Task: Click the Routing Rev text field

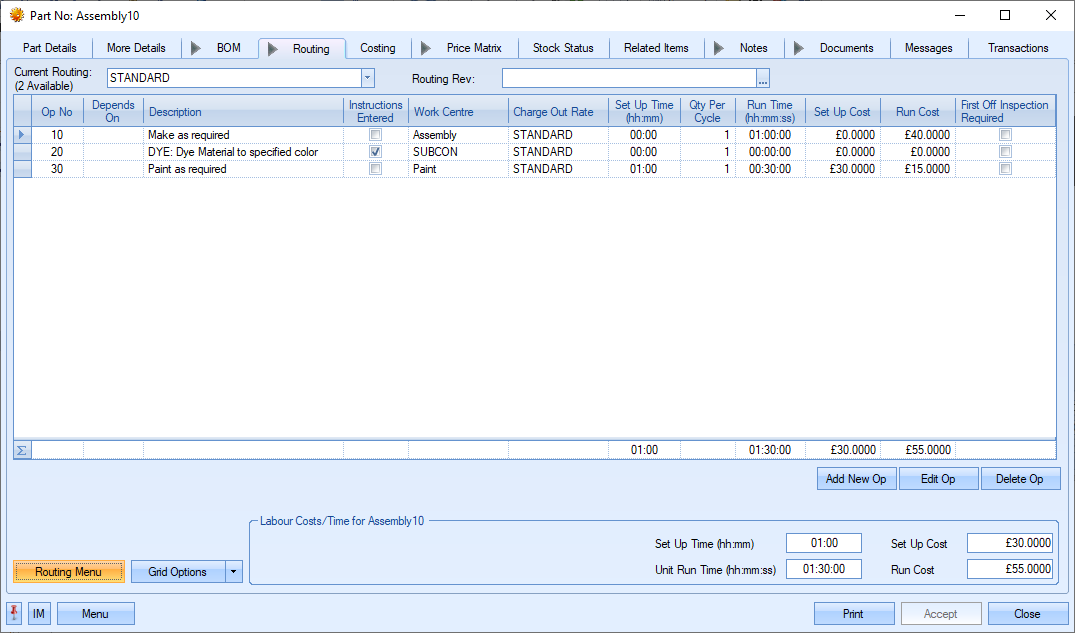Action: (x=628, y=78)
